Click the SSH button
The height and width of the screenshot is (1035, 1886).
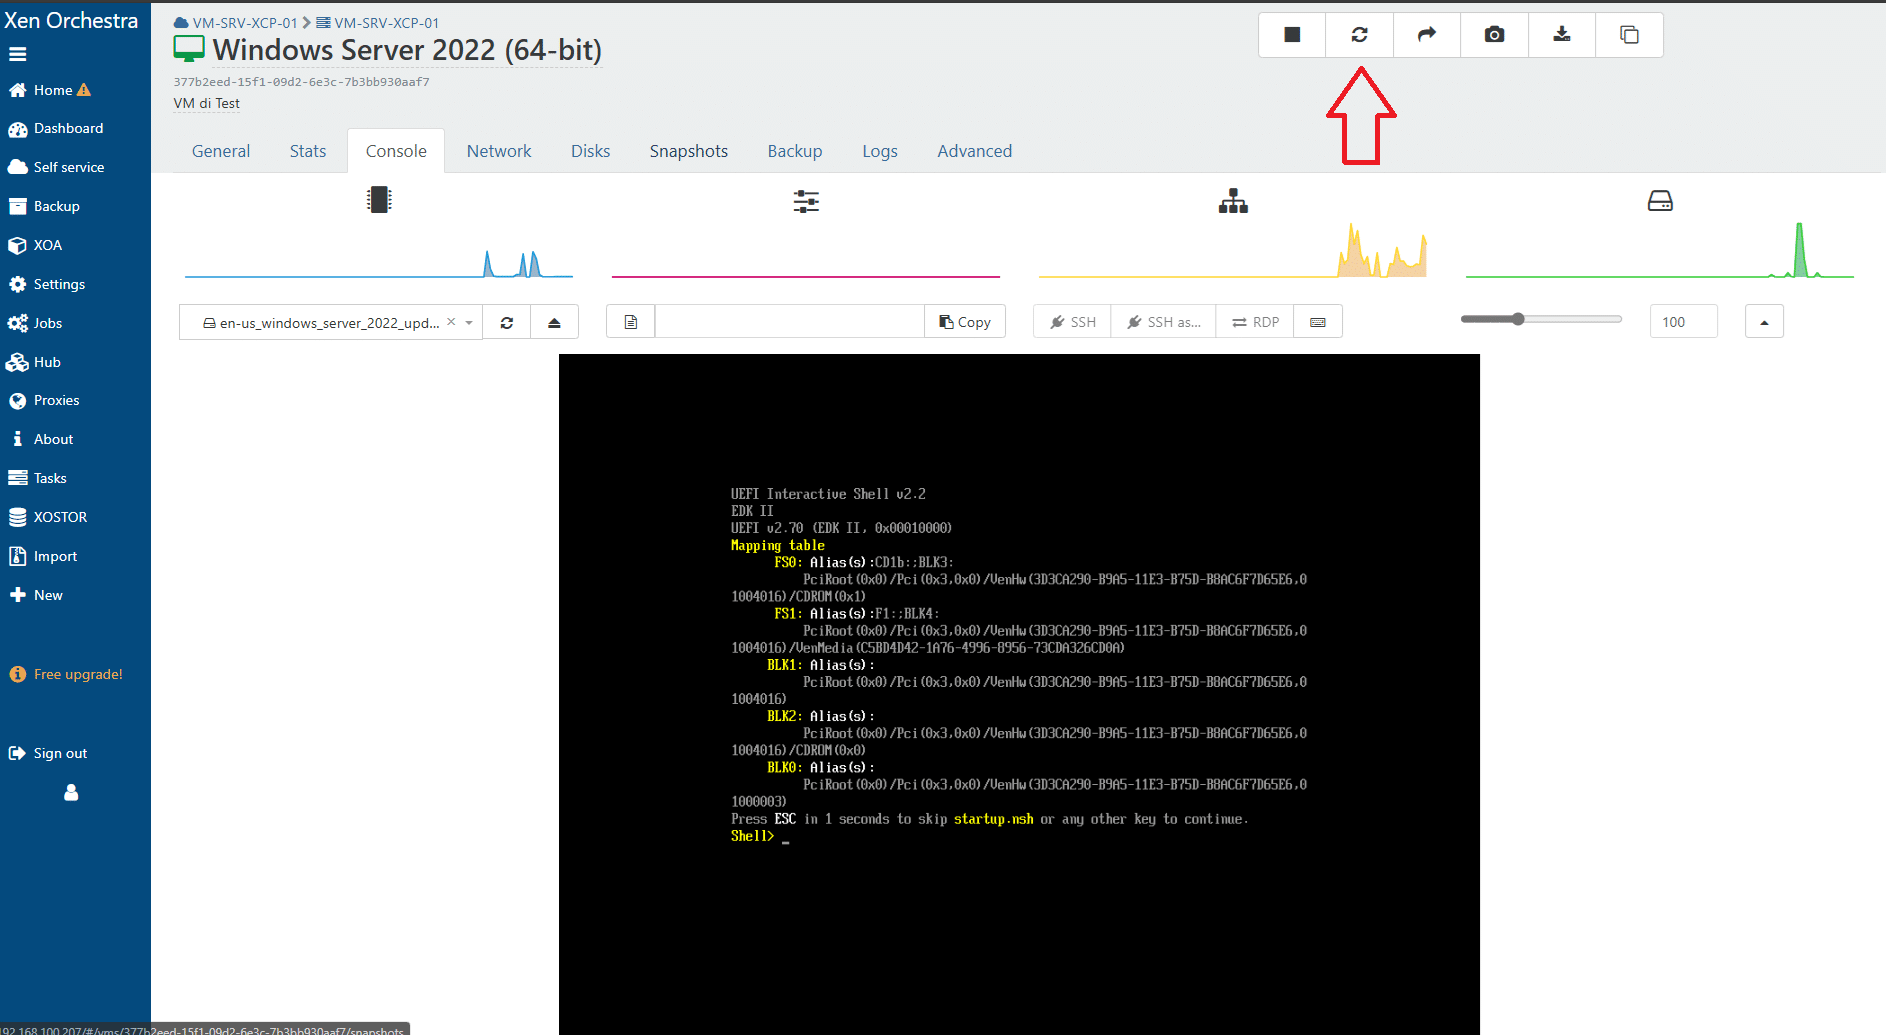pos(1073,322)
